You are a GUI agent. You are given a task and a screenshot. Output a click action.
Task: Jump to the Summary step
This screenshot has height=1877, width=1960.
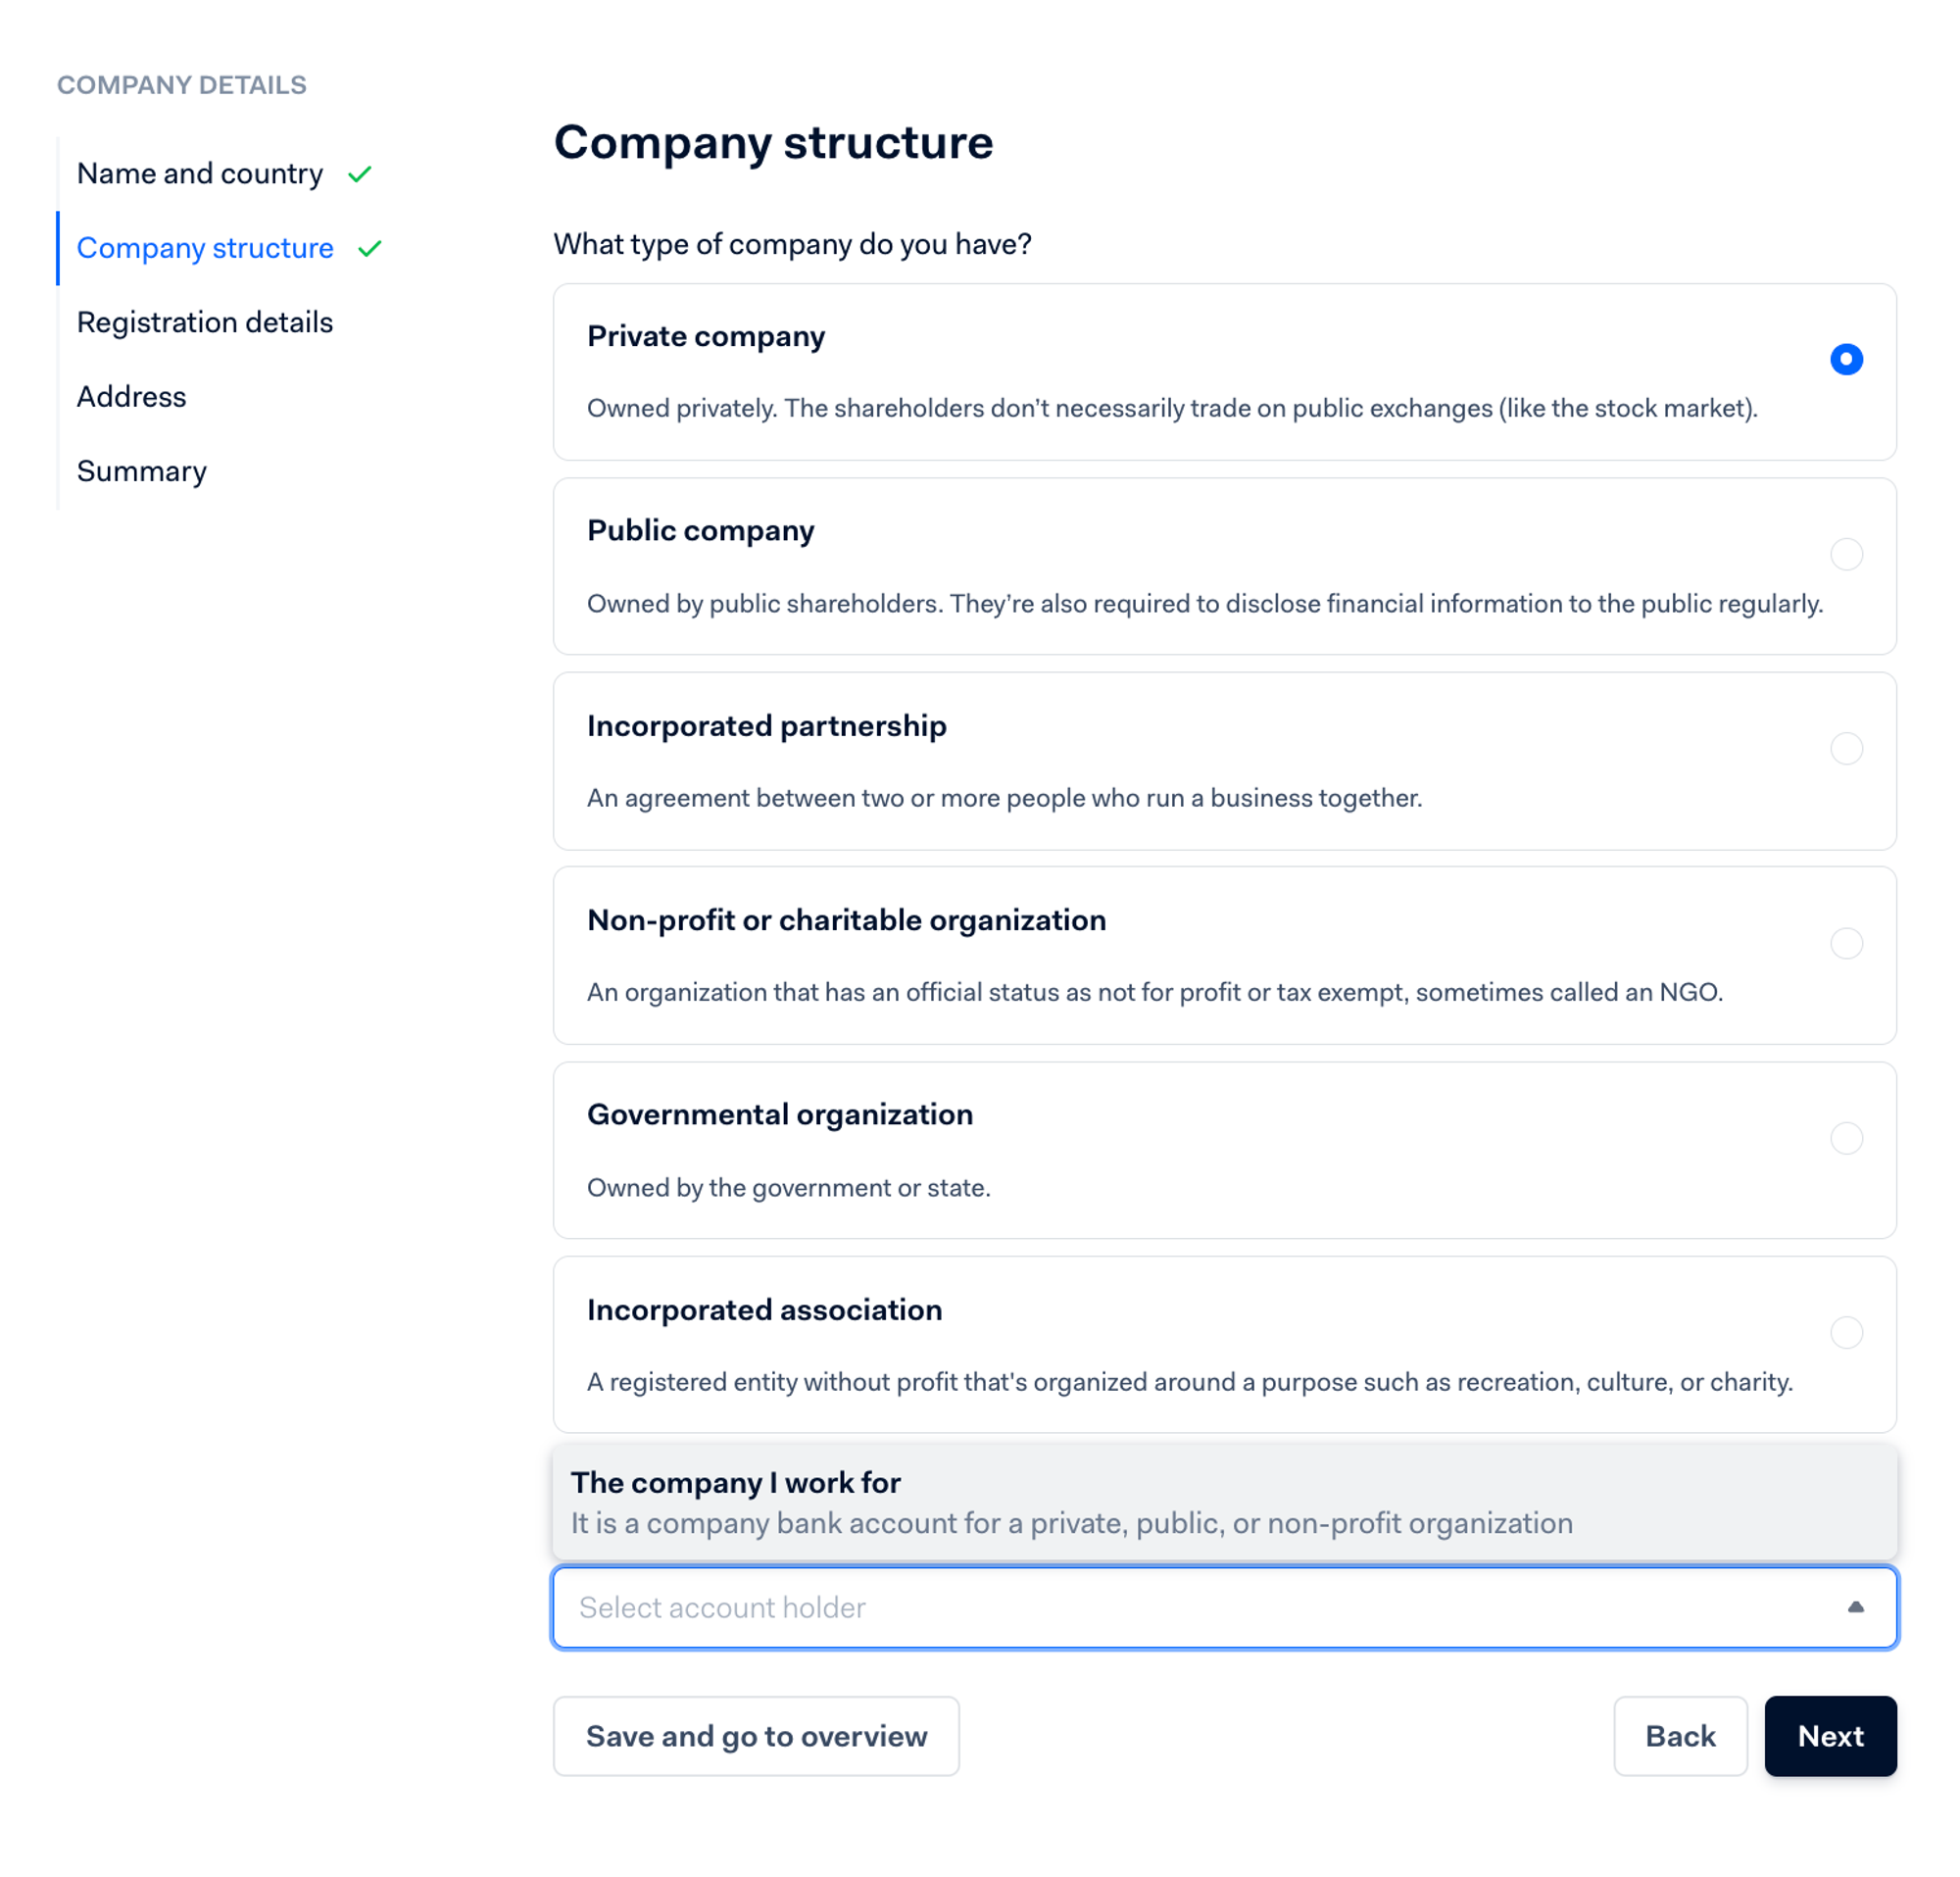[x=142, y=471]
